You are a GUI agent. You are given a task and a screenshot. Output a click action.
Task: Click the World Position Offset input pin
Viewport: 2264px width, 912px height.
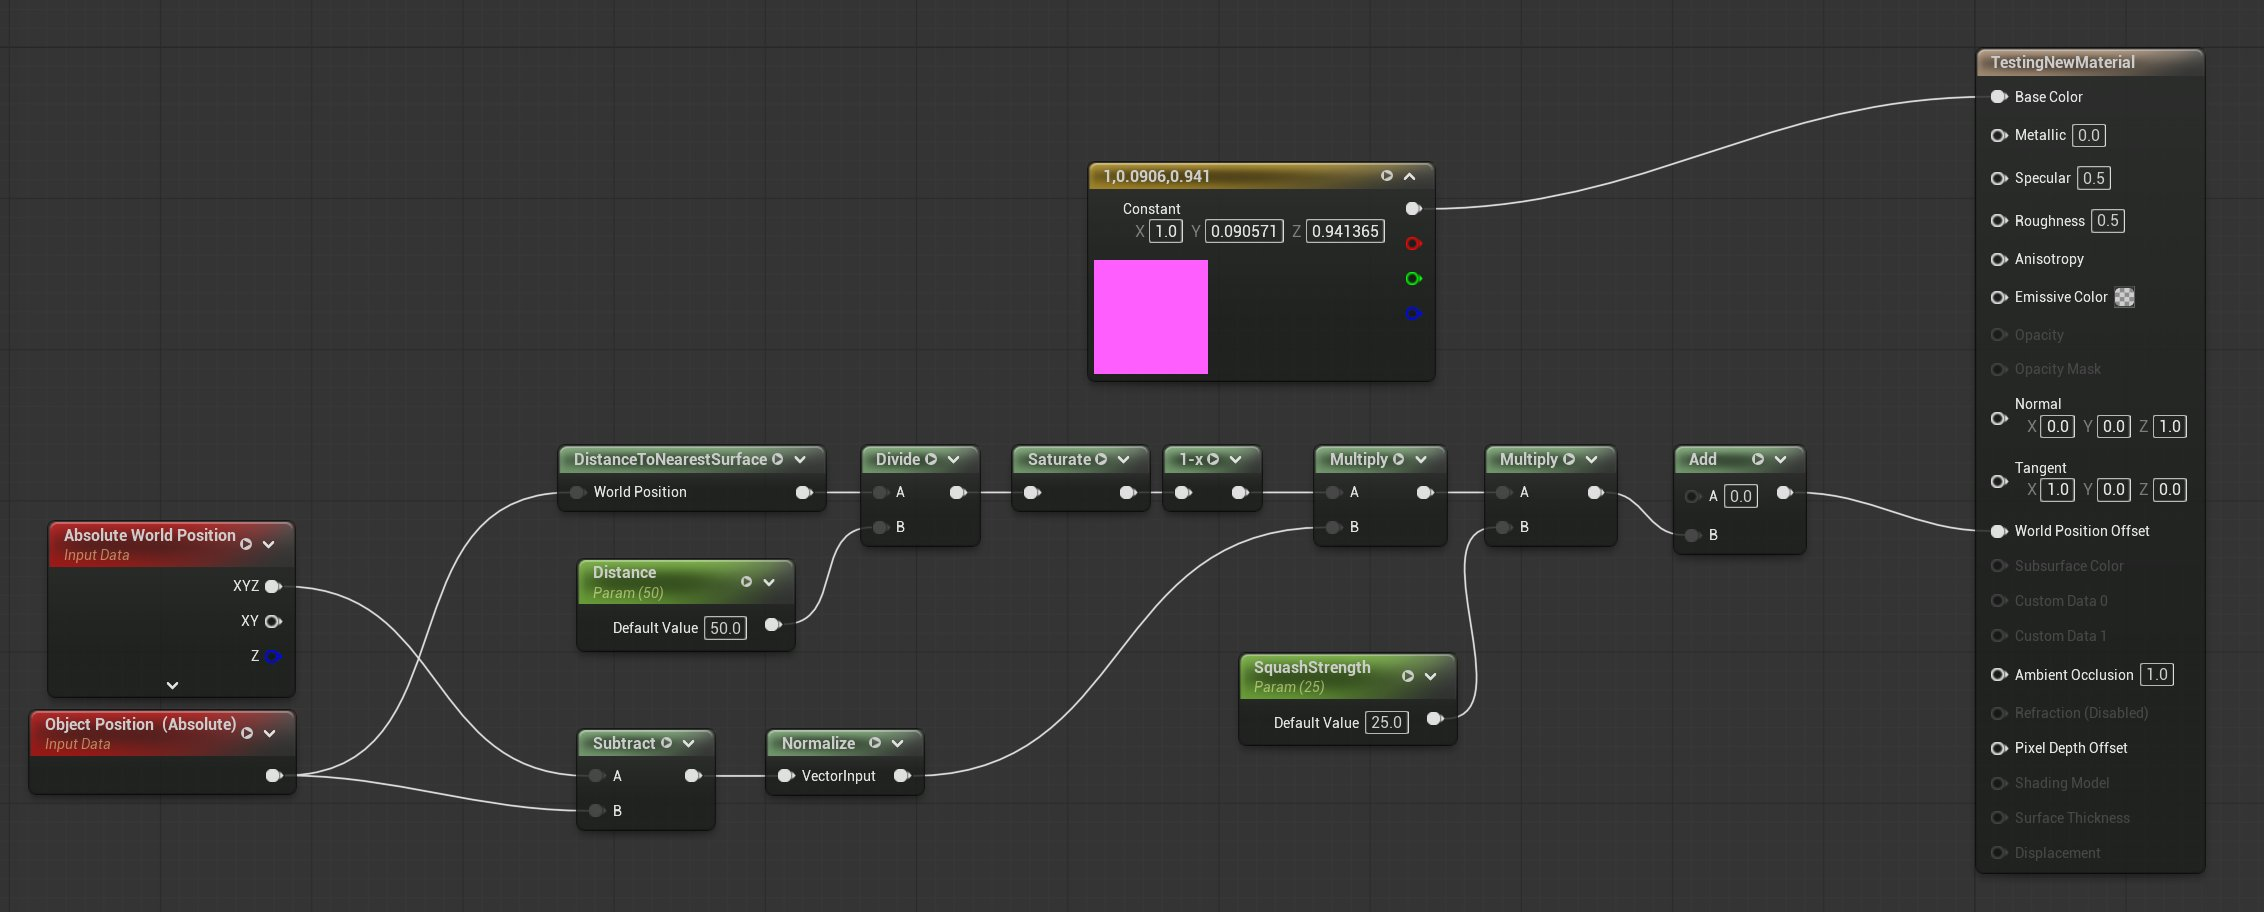1999,531
